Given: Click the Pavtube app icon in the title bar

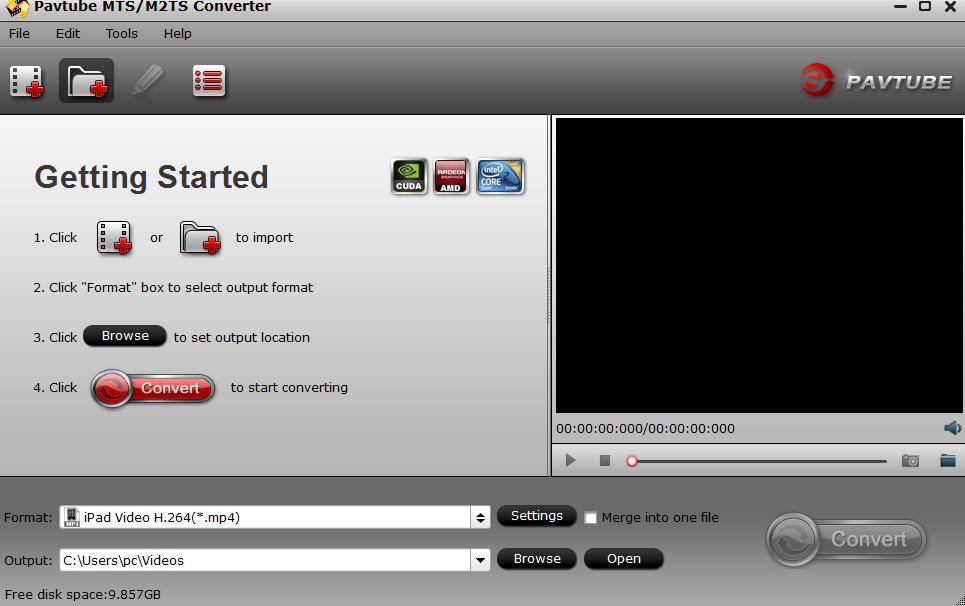Looking at the screenshot, I should point(16,7).
